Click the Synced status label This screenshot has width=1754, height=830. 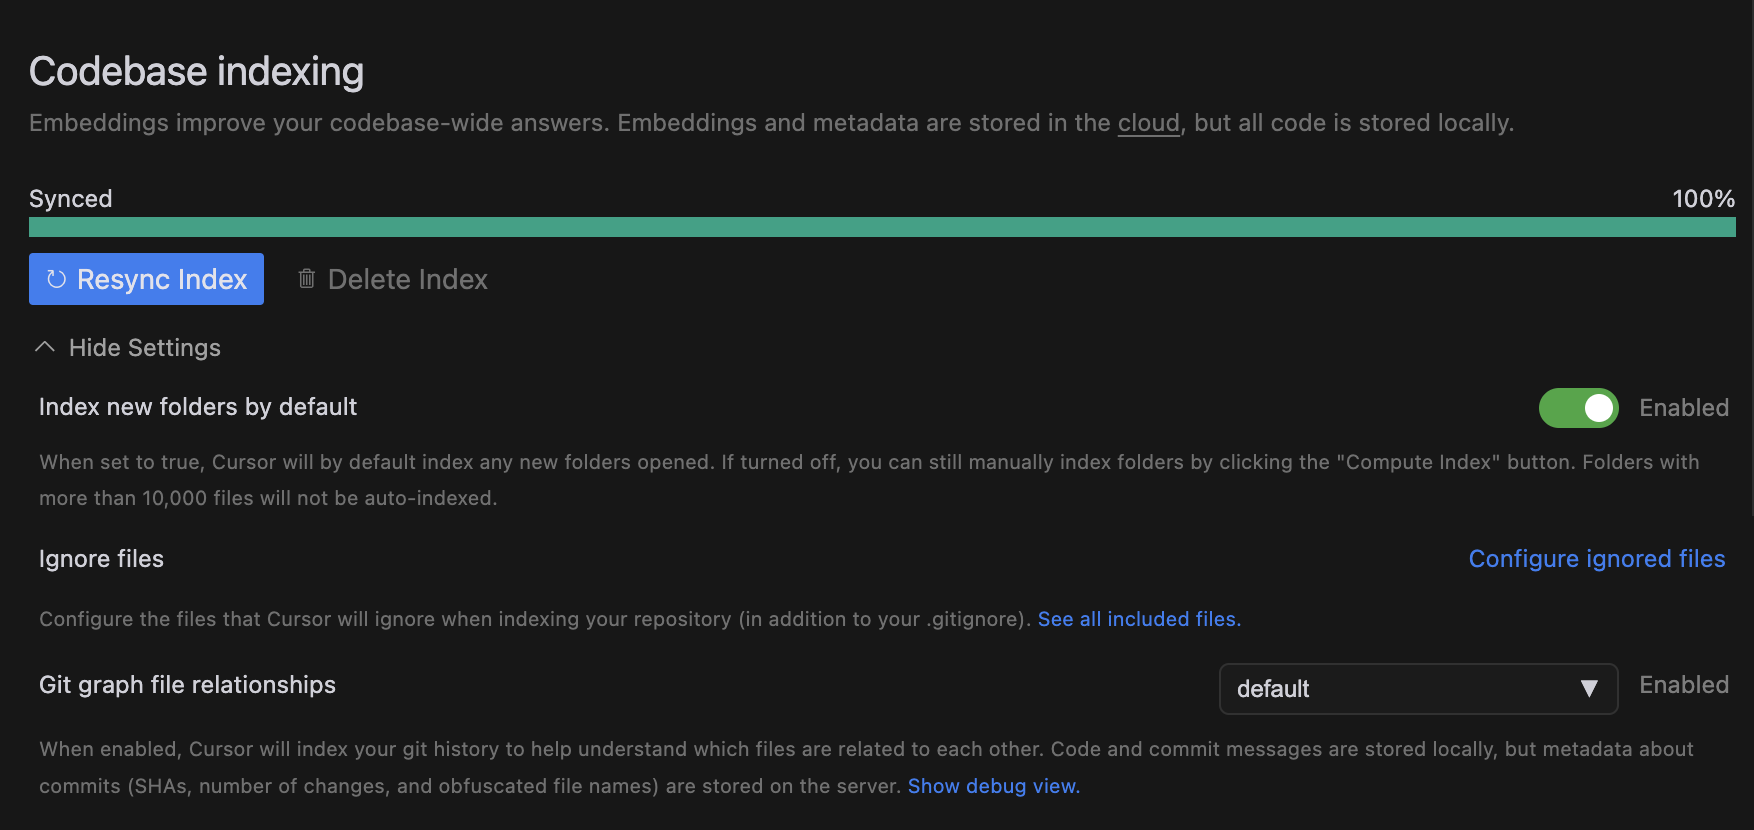coord(71,199)
